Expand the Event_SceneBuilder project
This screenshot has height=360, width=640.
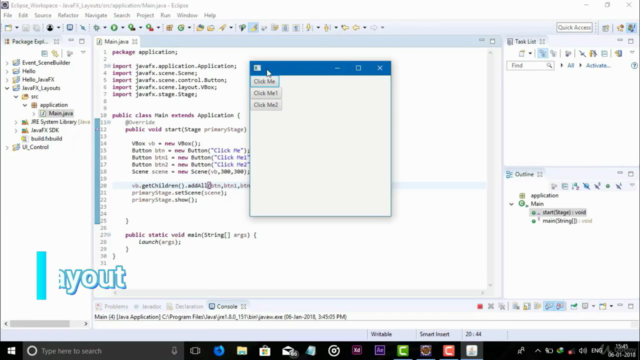7,63
